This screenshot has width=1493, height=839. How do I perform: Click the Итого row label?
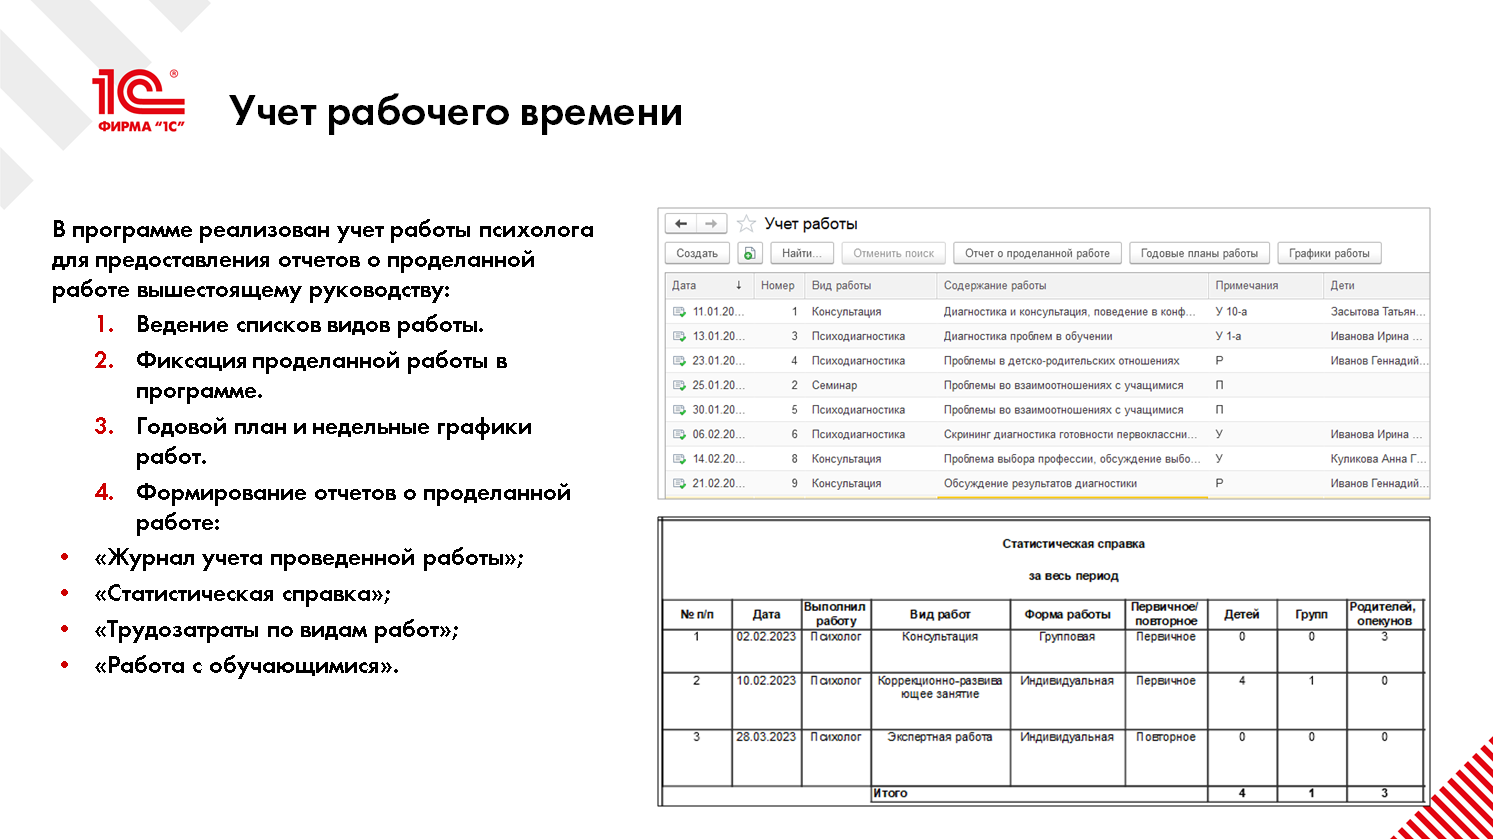point(890,793)
